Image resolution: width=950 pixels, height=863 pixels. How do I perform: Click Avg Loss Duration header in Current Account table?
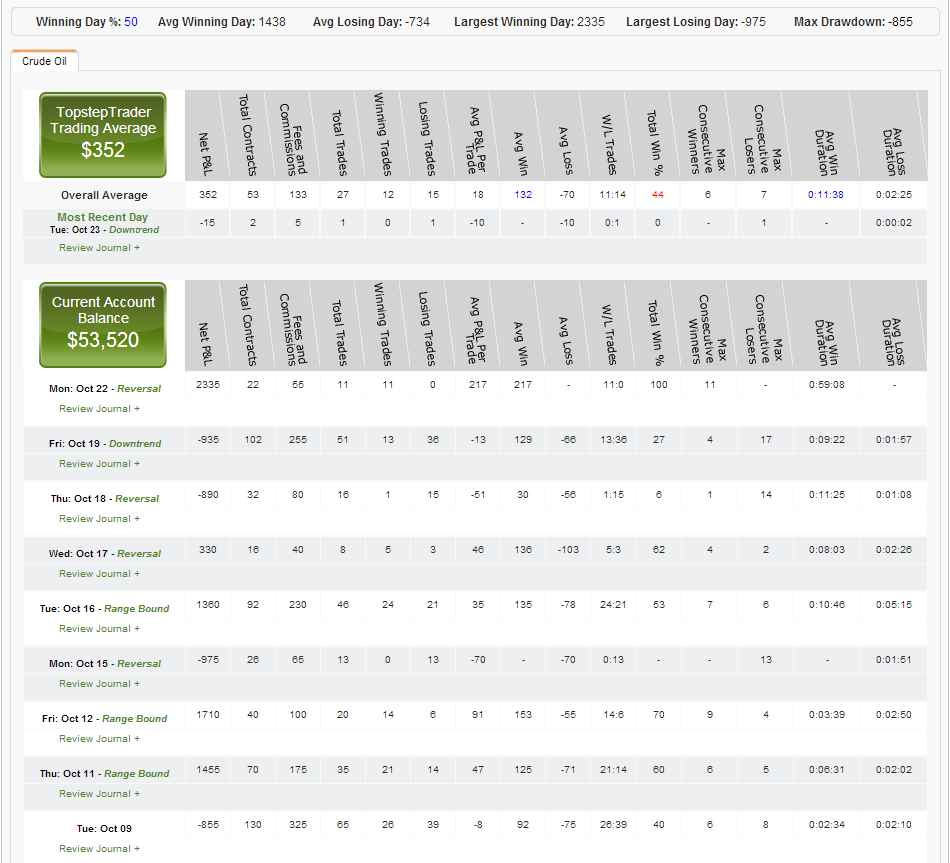pos(894,341)
